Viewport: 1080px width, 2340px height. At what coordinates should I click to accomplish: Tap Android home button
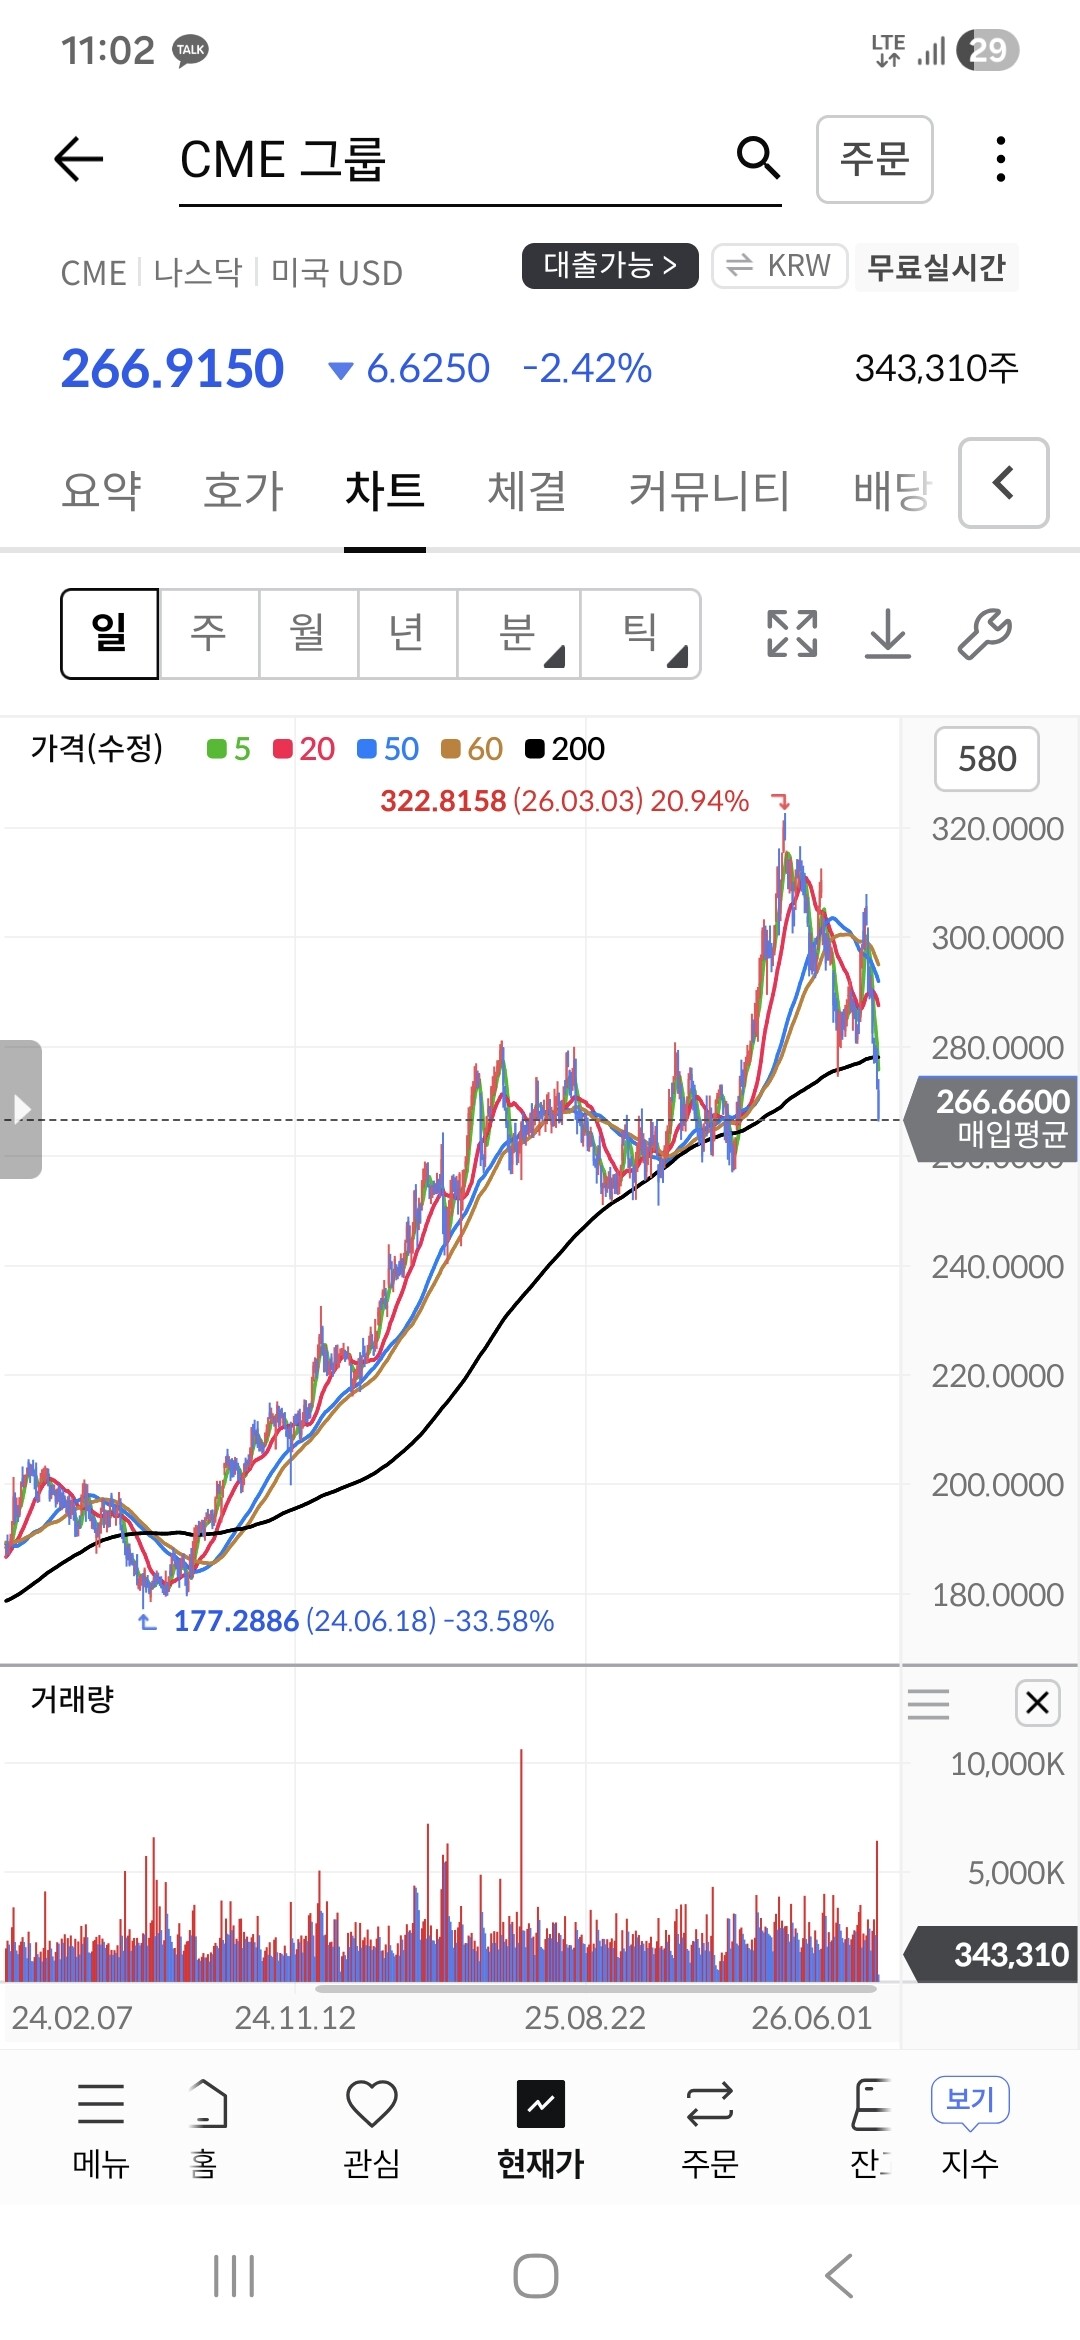pos(536,2277)
